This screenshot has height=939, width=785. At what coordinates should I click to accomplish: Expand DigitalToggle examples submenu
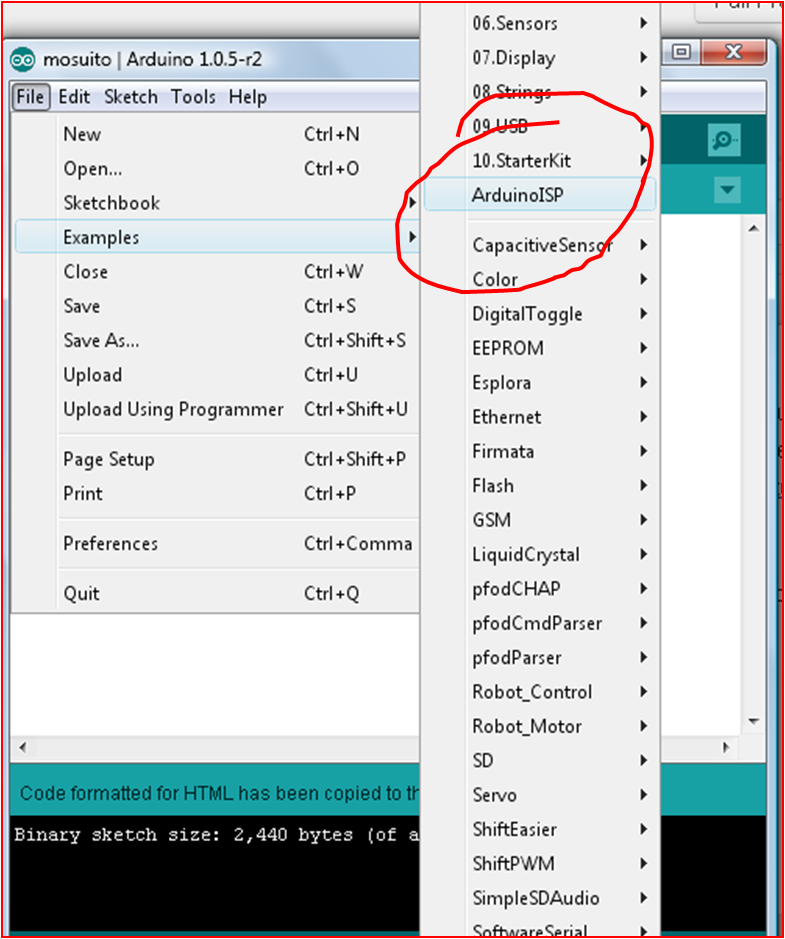click(x=540, y=314)
